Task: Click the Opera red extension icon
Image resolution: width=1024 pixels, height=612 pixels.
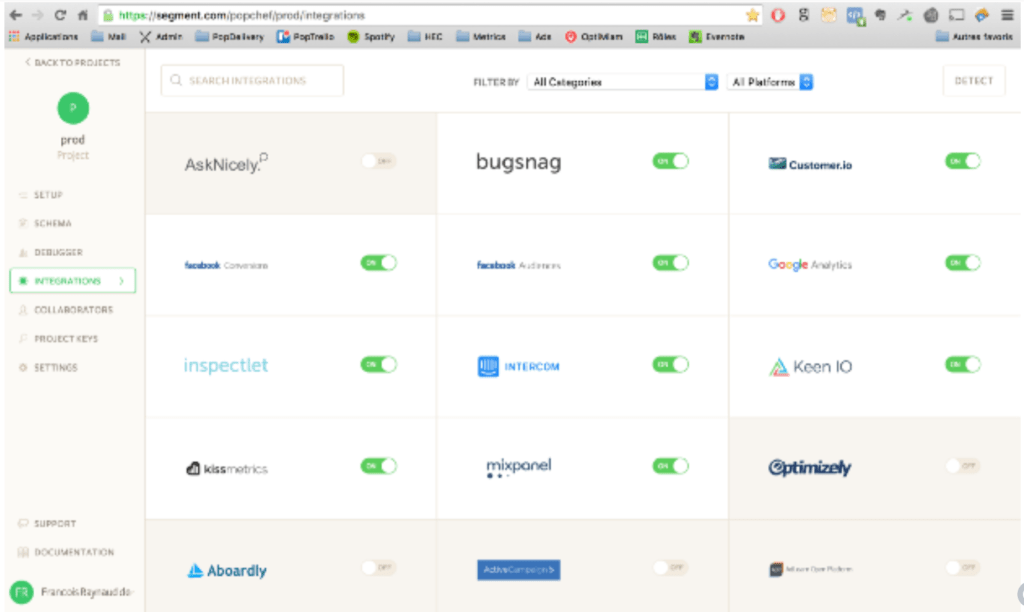Action: (778, 15)
